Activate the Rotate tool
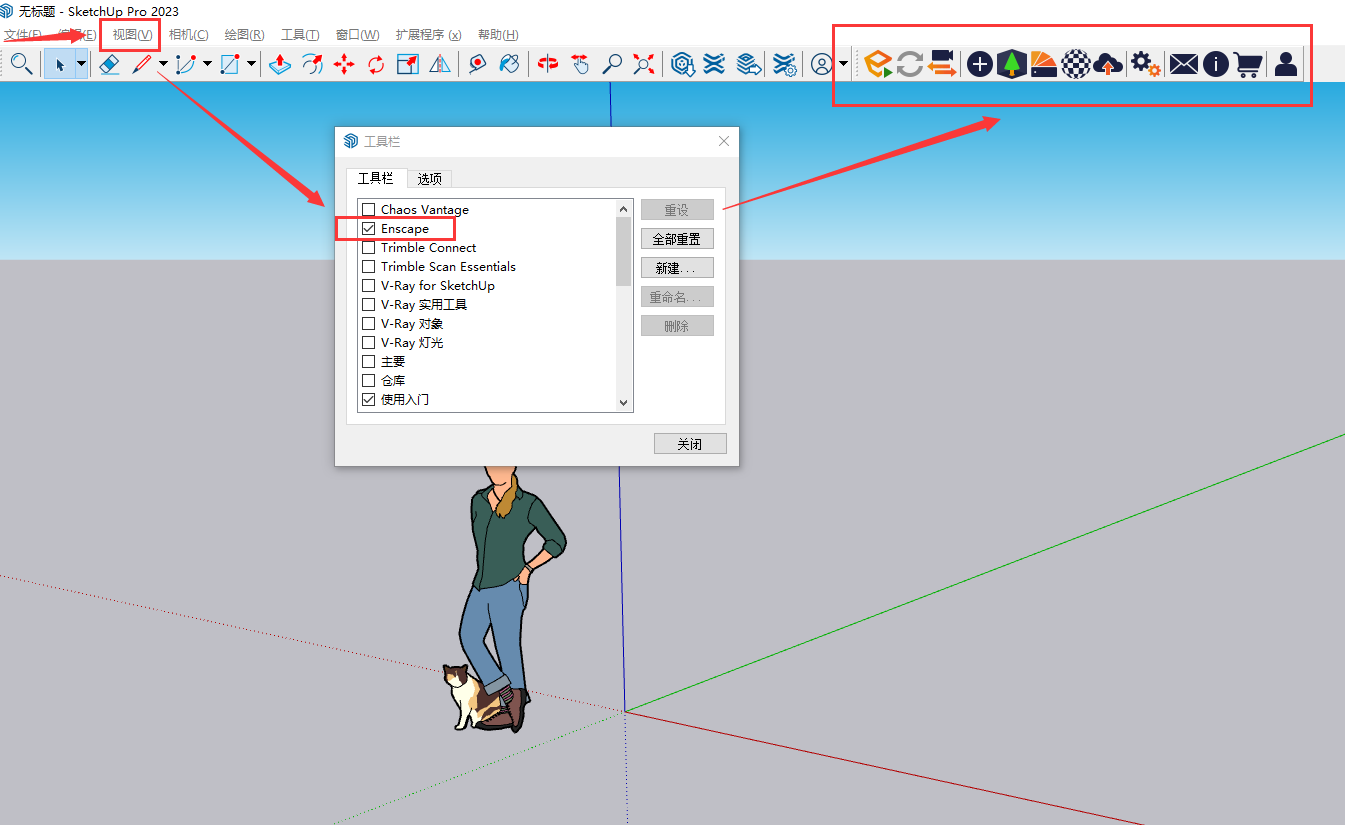The width and height of the screenshot is (1345, 825). tap(374, 63)
